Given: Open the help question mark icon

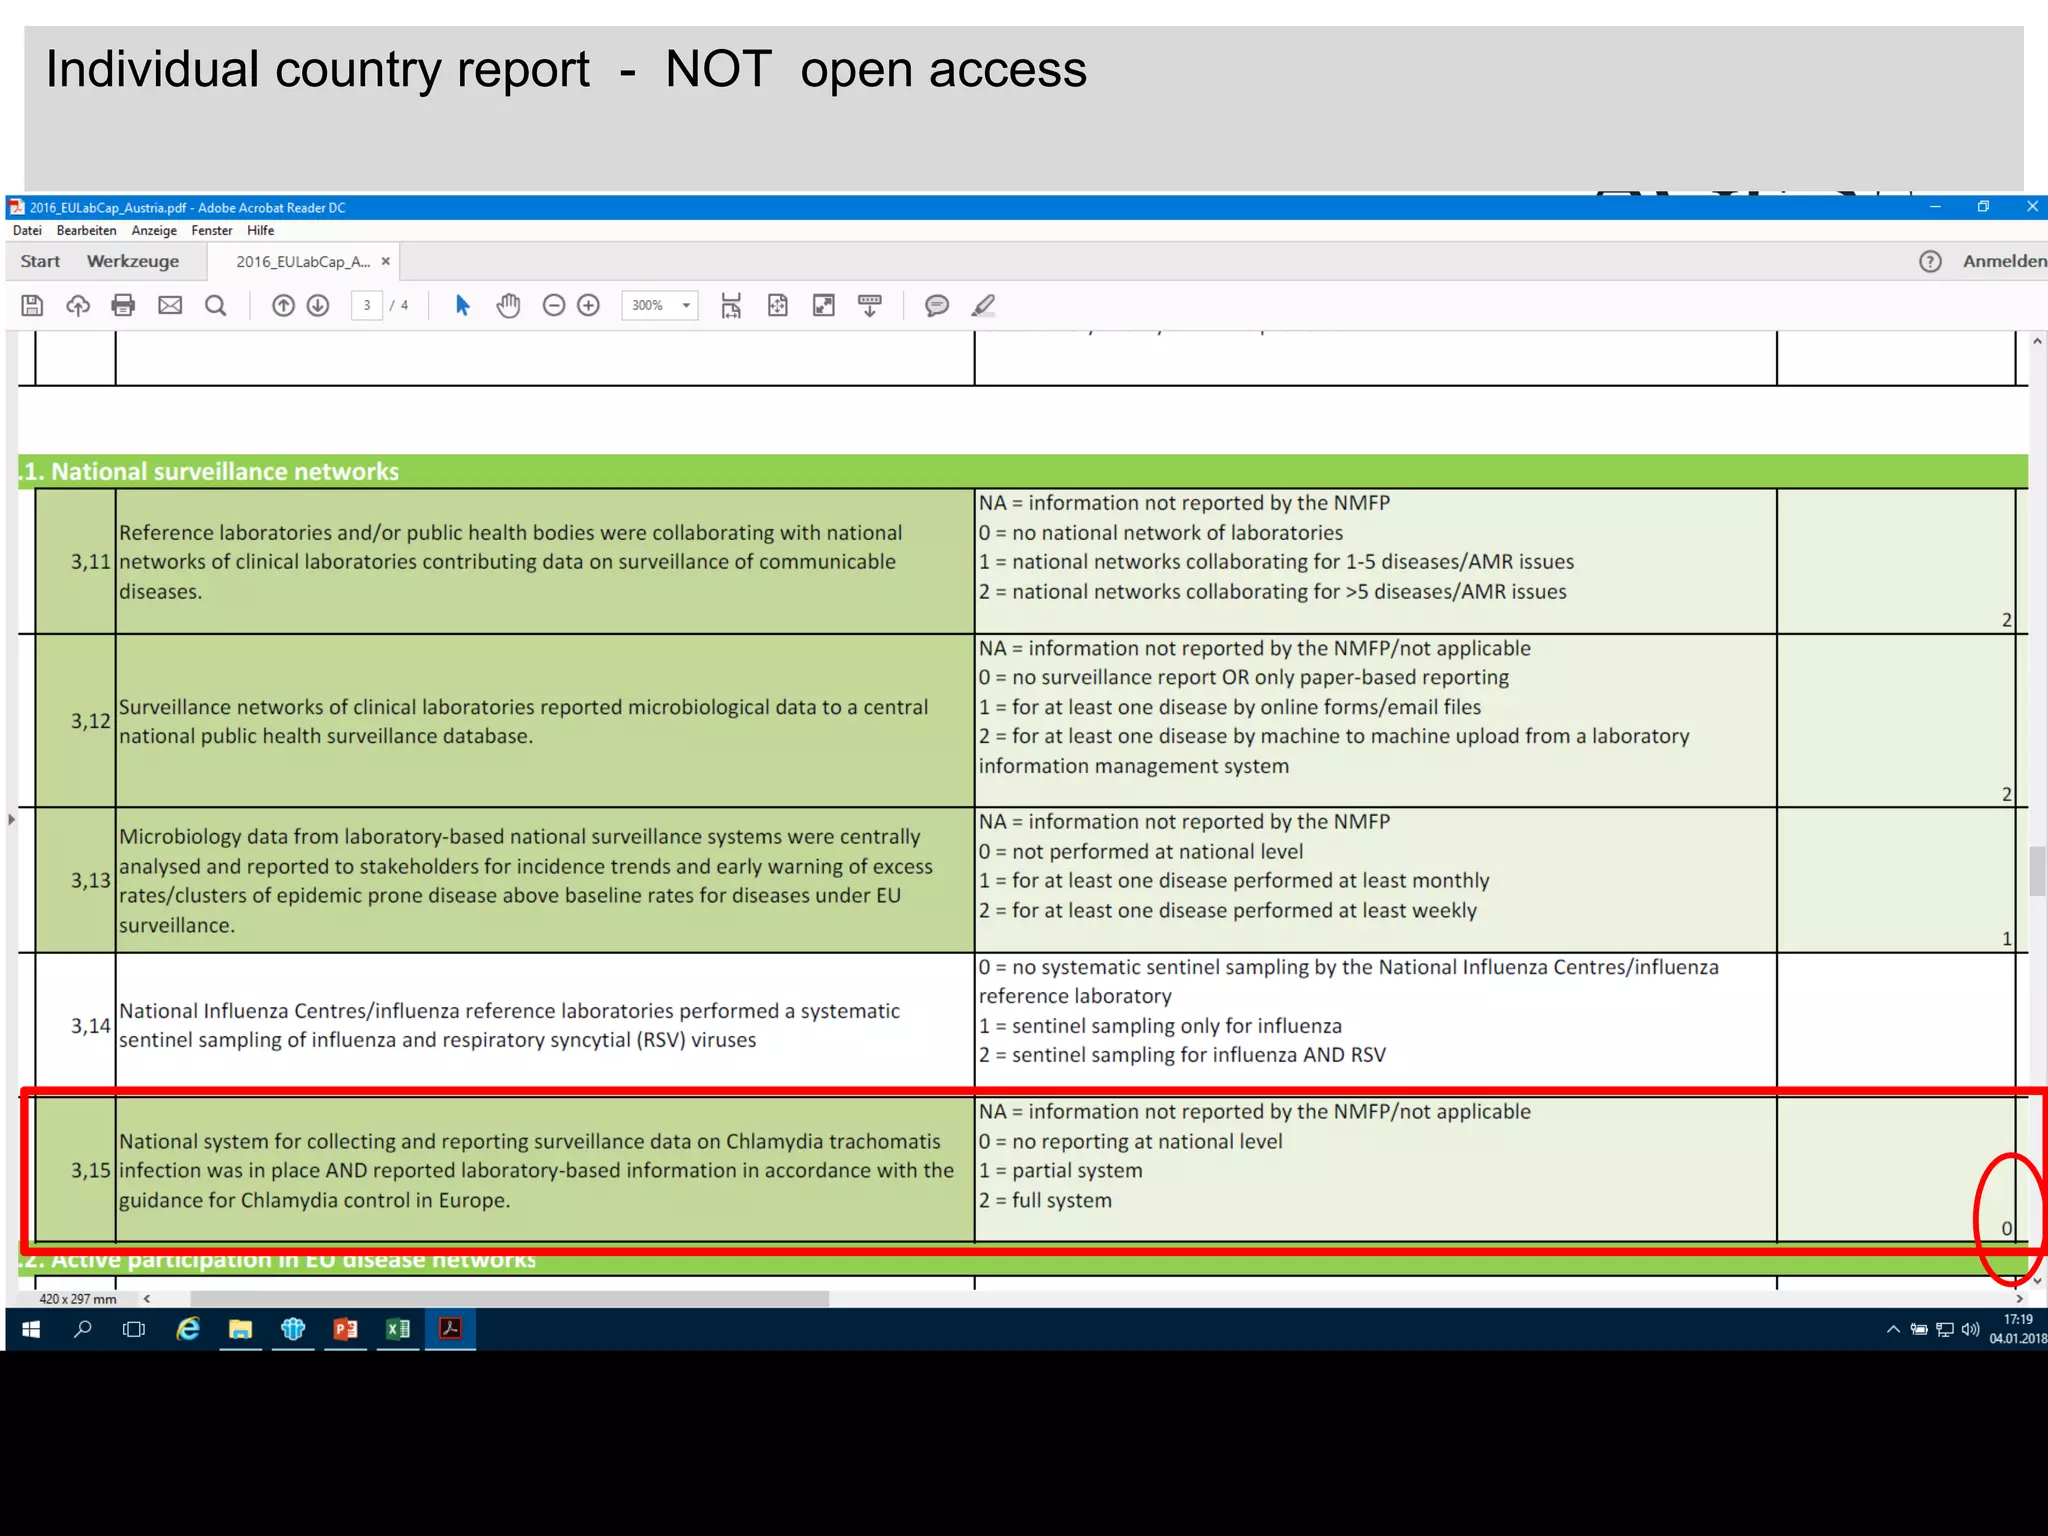Looking at the screenshot, I should pyautogui.click(x=1930, y=261).
